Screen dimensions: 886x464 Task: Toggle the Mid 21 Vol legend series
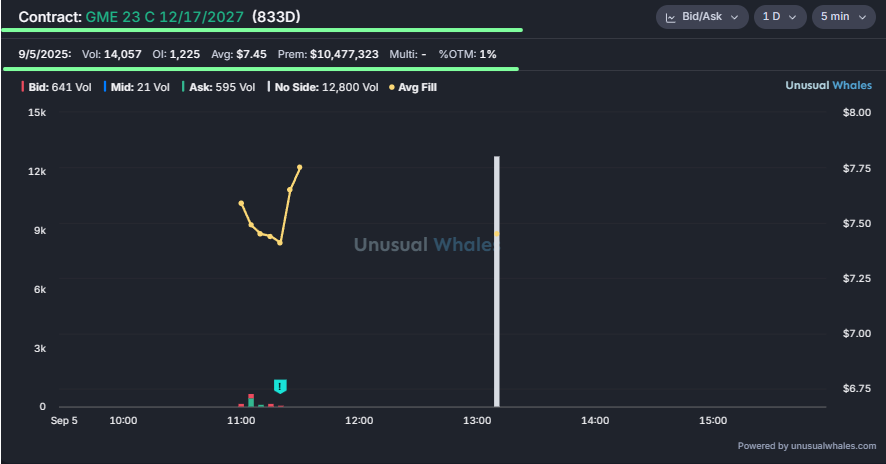point(136,87)
